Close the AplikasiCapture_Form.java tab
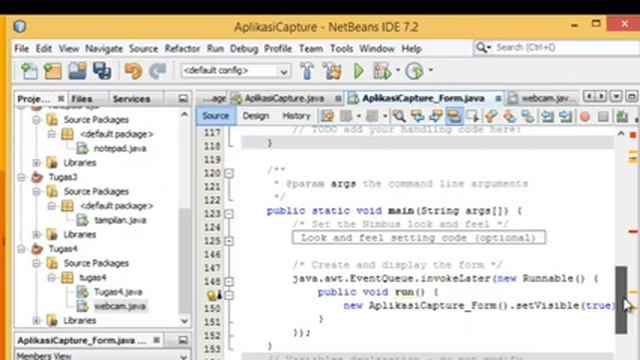Screen dimensions: 640x360 click(x=498, y=98)
